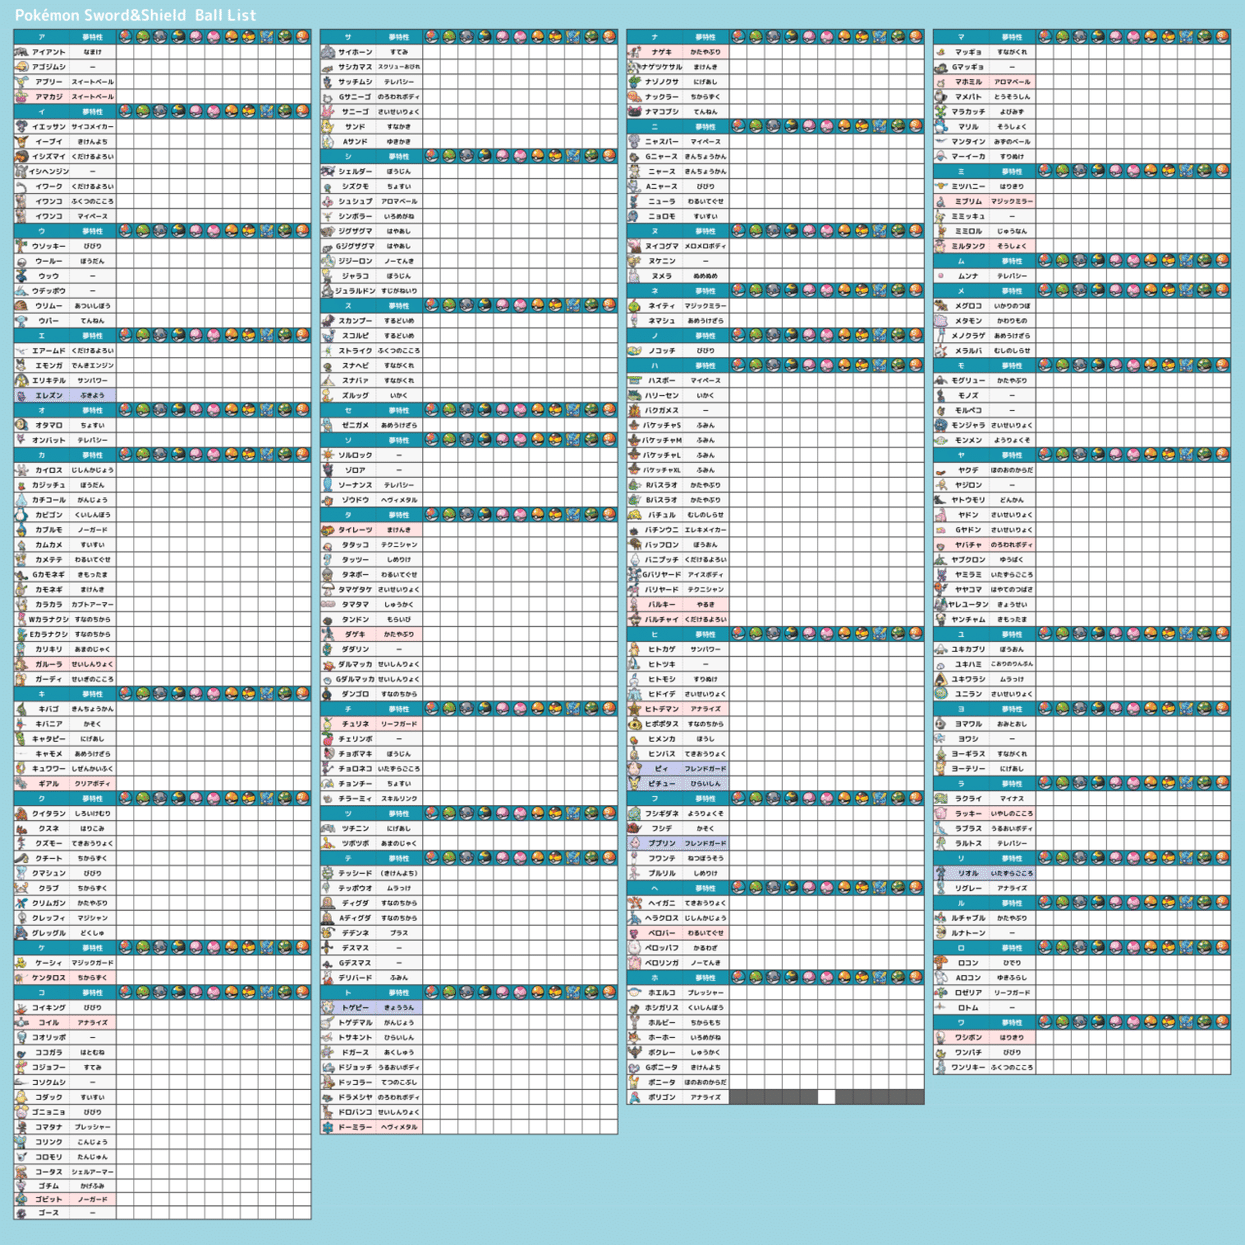Click the Lure Ball checkbox cell for マッギョ
The image size is (1245, 1245).
pos(1045,52)
